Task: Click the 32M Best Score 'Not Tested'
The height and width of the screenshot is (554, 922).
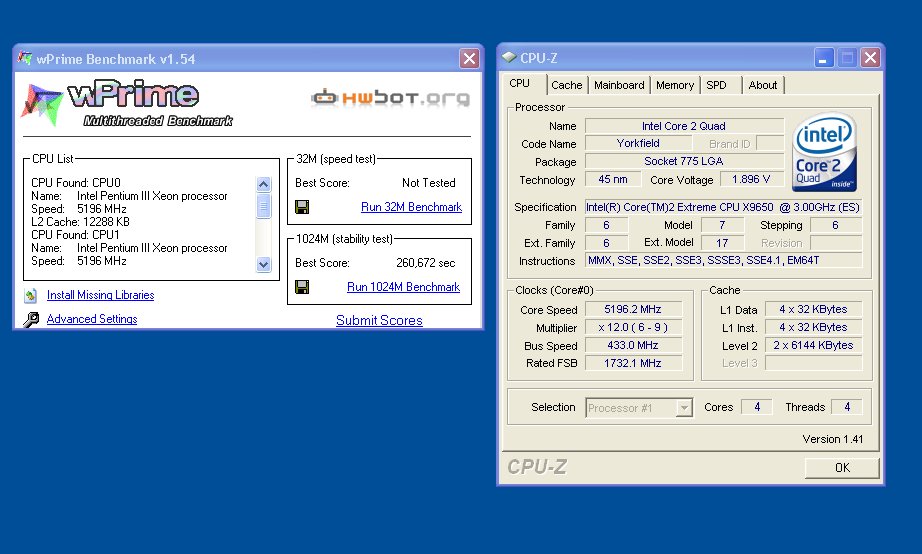Action: 429,183
